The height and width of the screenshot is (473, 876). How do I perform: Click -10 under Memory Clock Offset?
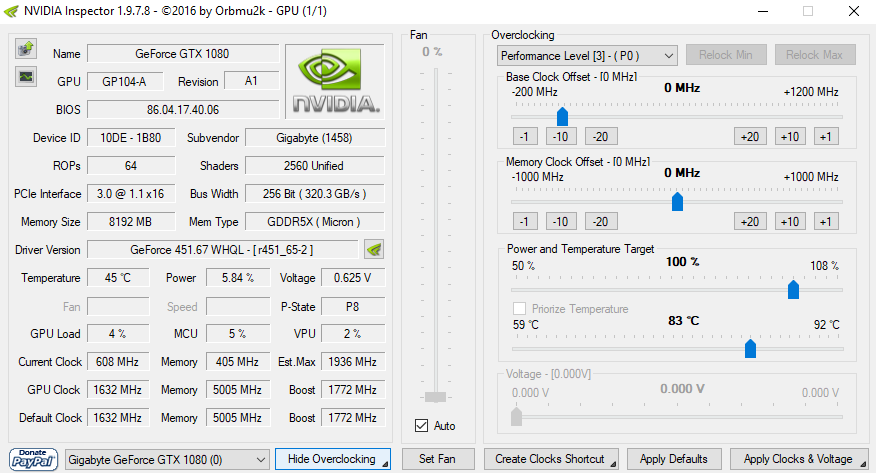560,222
